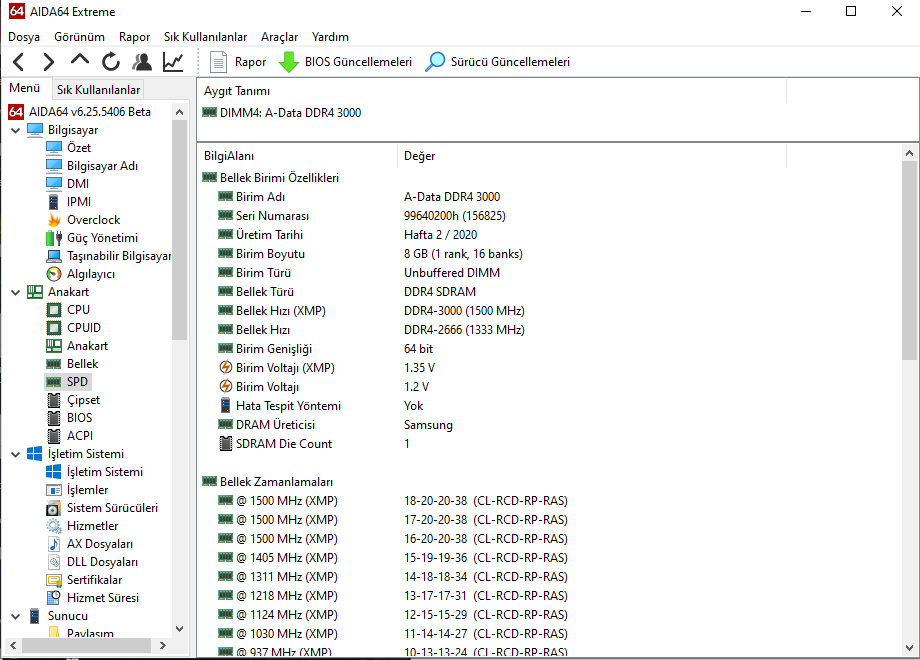Select the SPD tree item
Viewport: 920px width, 660px height.
(68, 382)
